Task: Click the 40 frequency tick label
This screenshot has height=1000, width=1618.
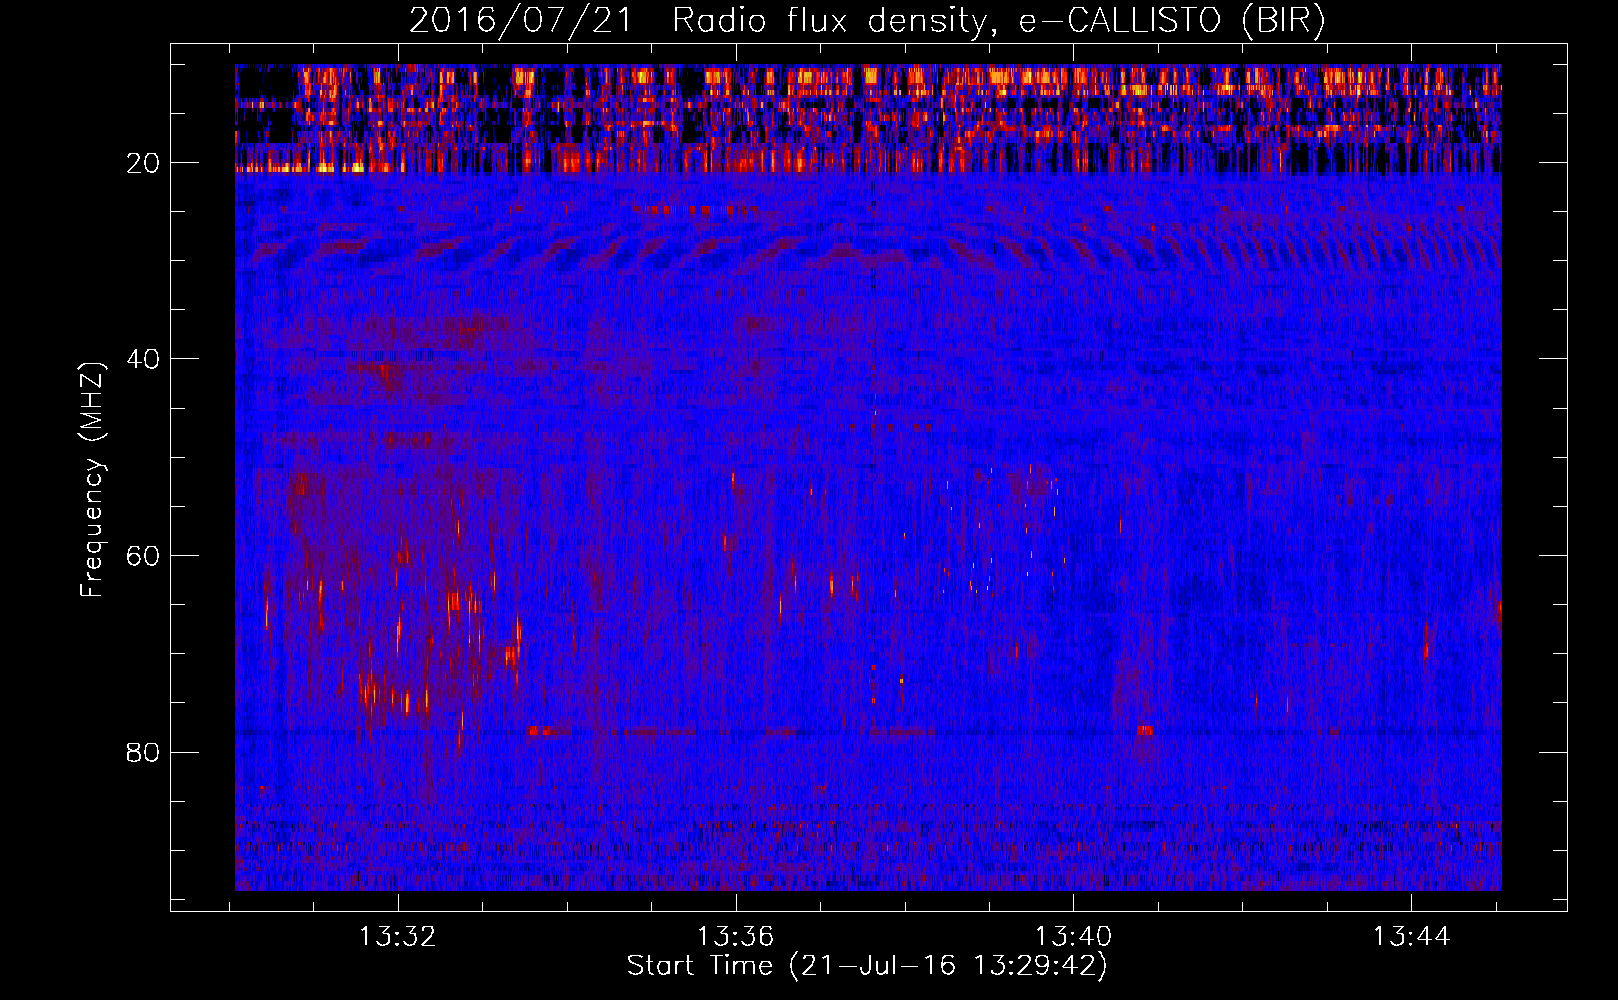Action: point(144,359)
